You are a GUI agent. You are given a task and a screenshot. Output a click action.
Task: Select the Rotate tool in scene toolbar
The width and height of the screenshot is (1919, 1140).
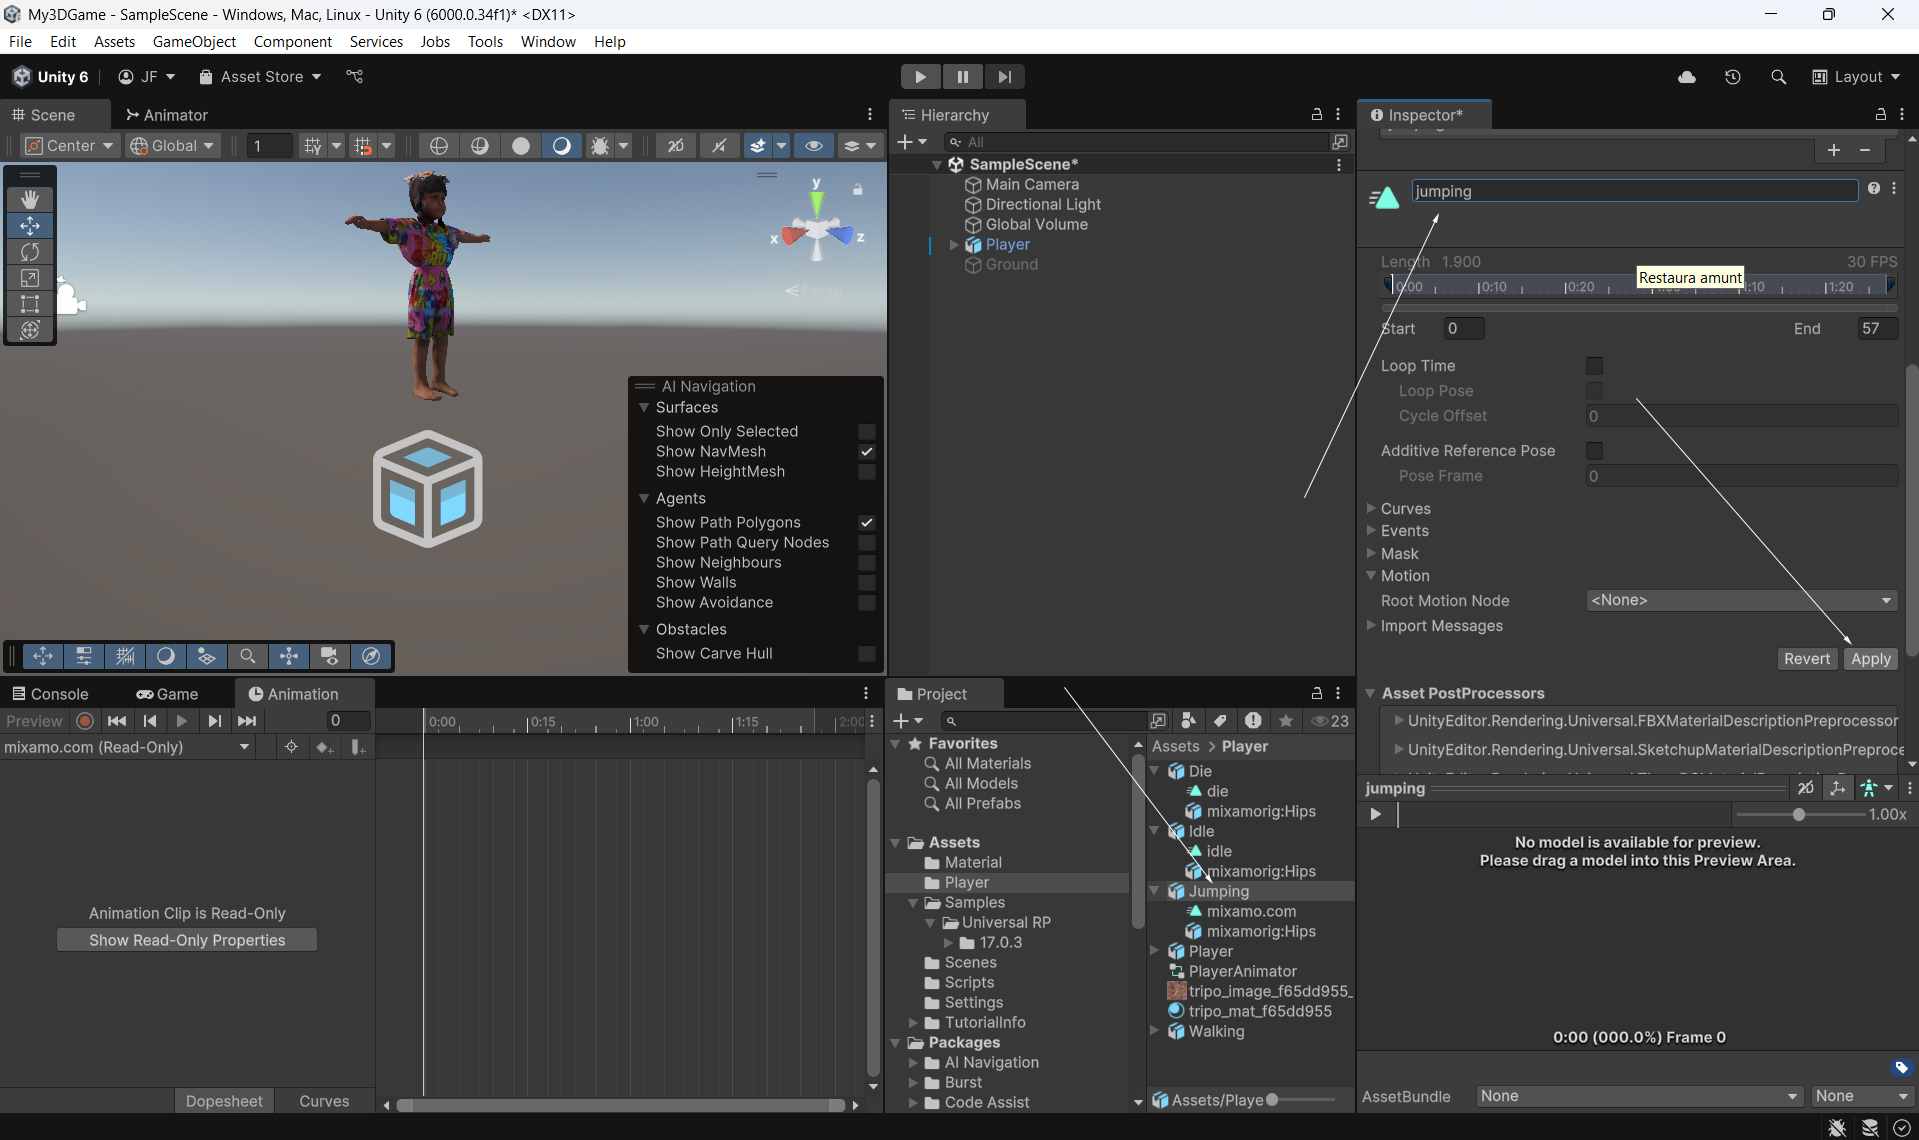pos(30,252)
